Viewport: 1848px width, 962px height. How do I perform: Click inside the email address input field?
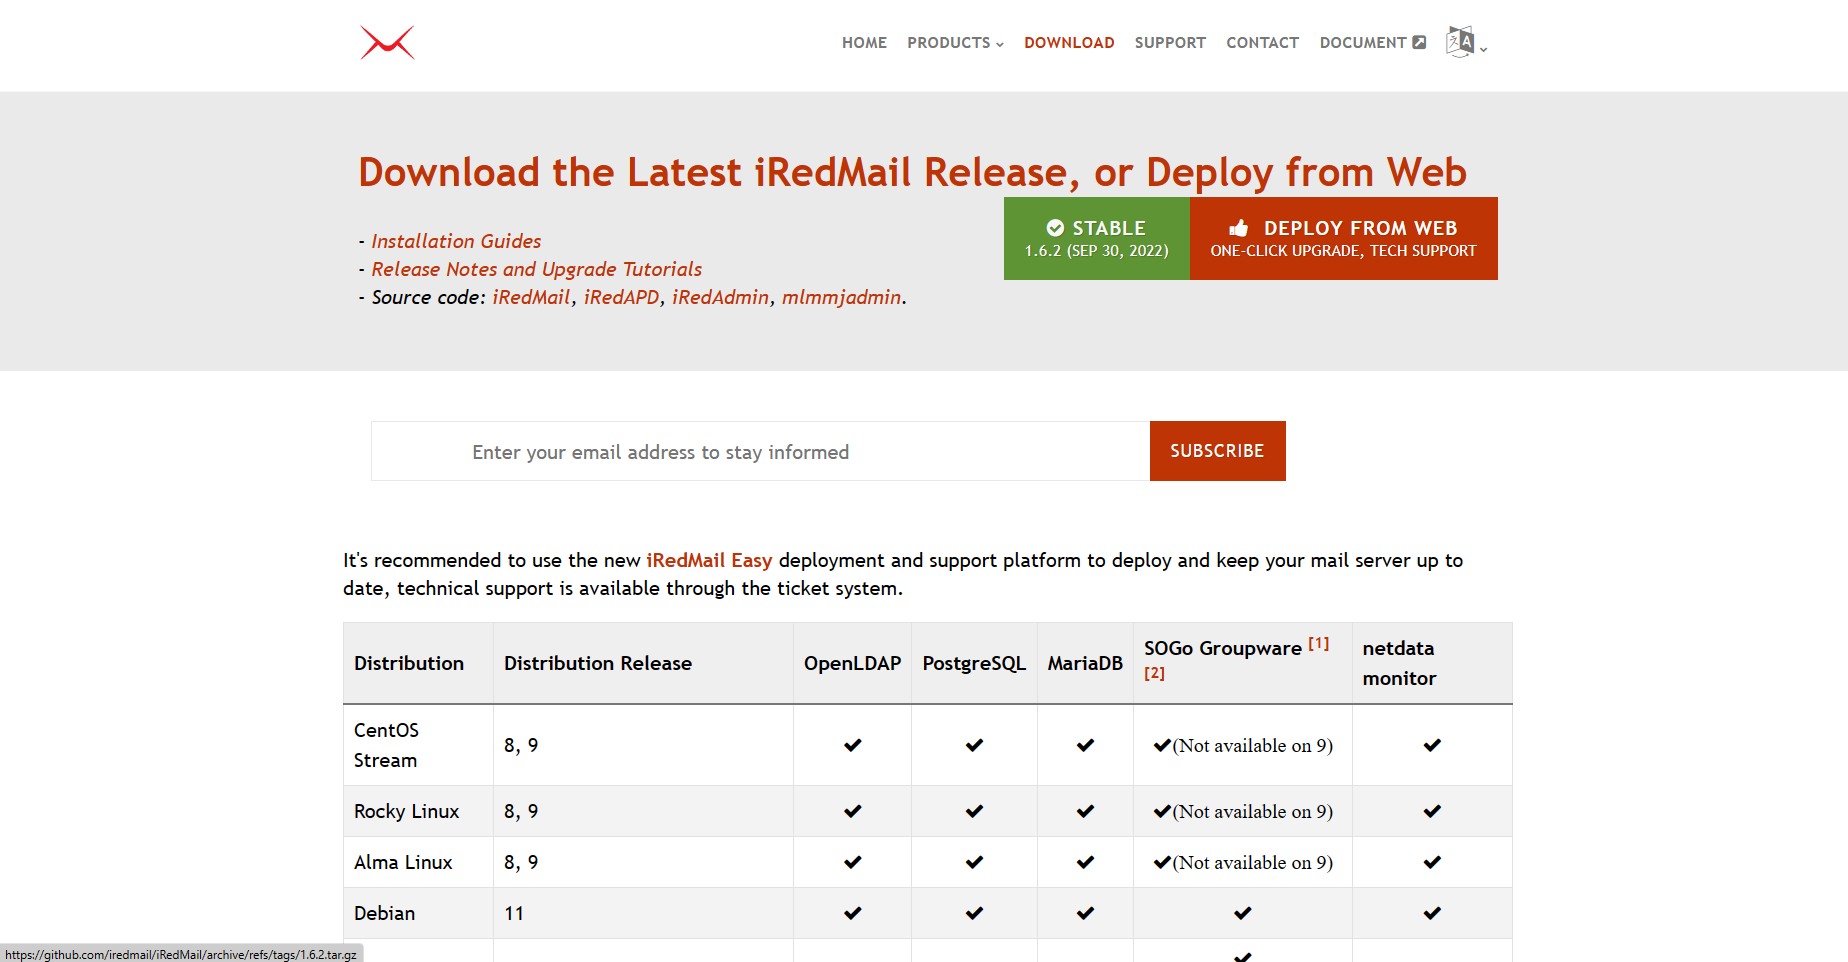pyautogui.click(x=760, y=452)
